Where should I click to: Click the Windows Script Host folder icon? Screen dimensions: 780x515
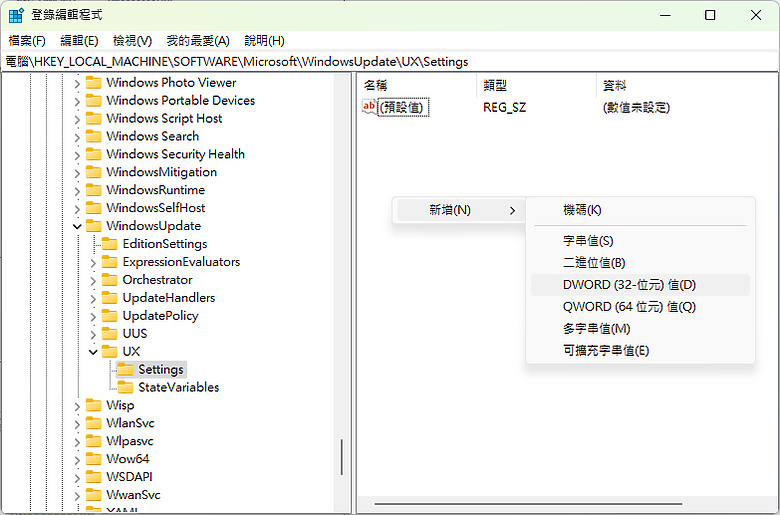tap(94, 118)
